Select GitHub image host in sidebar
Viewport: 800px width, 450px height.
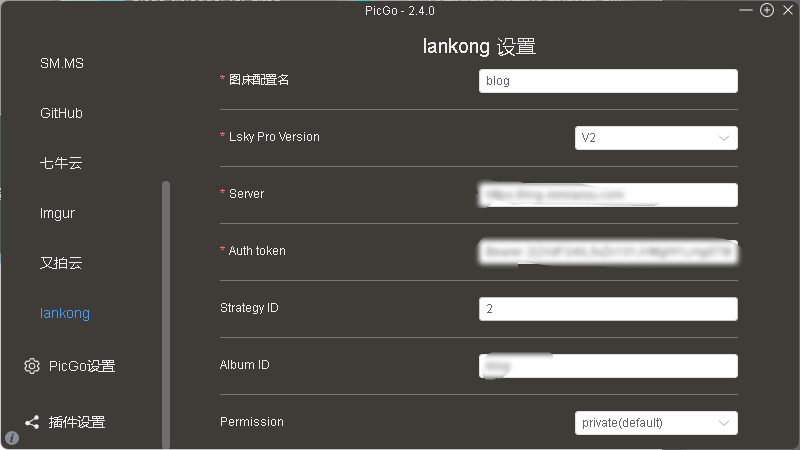click(61, 113)
